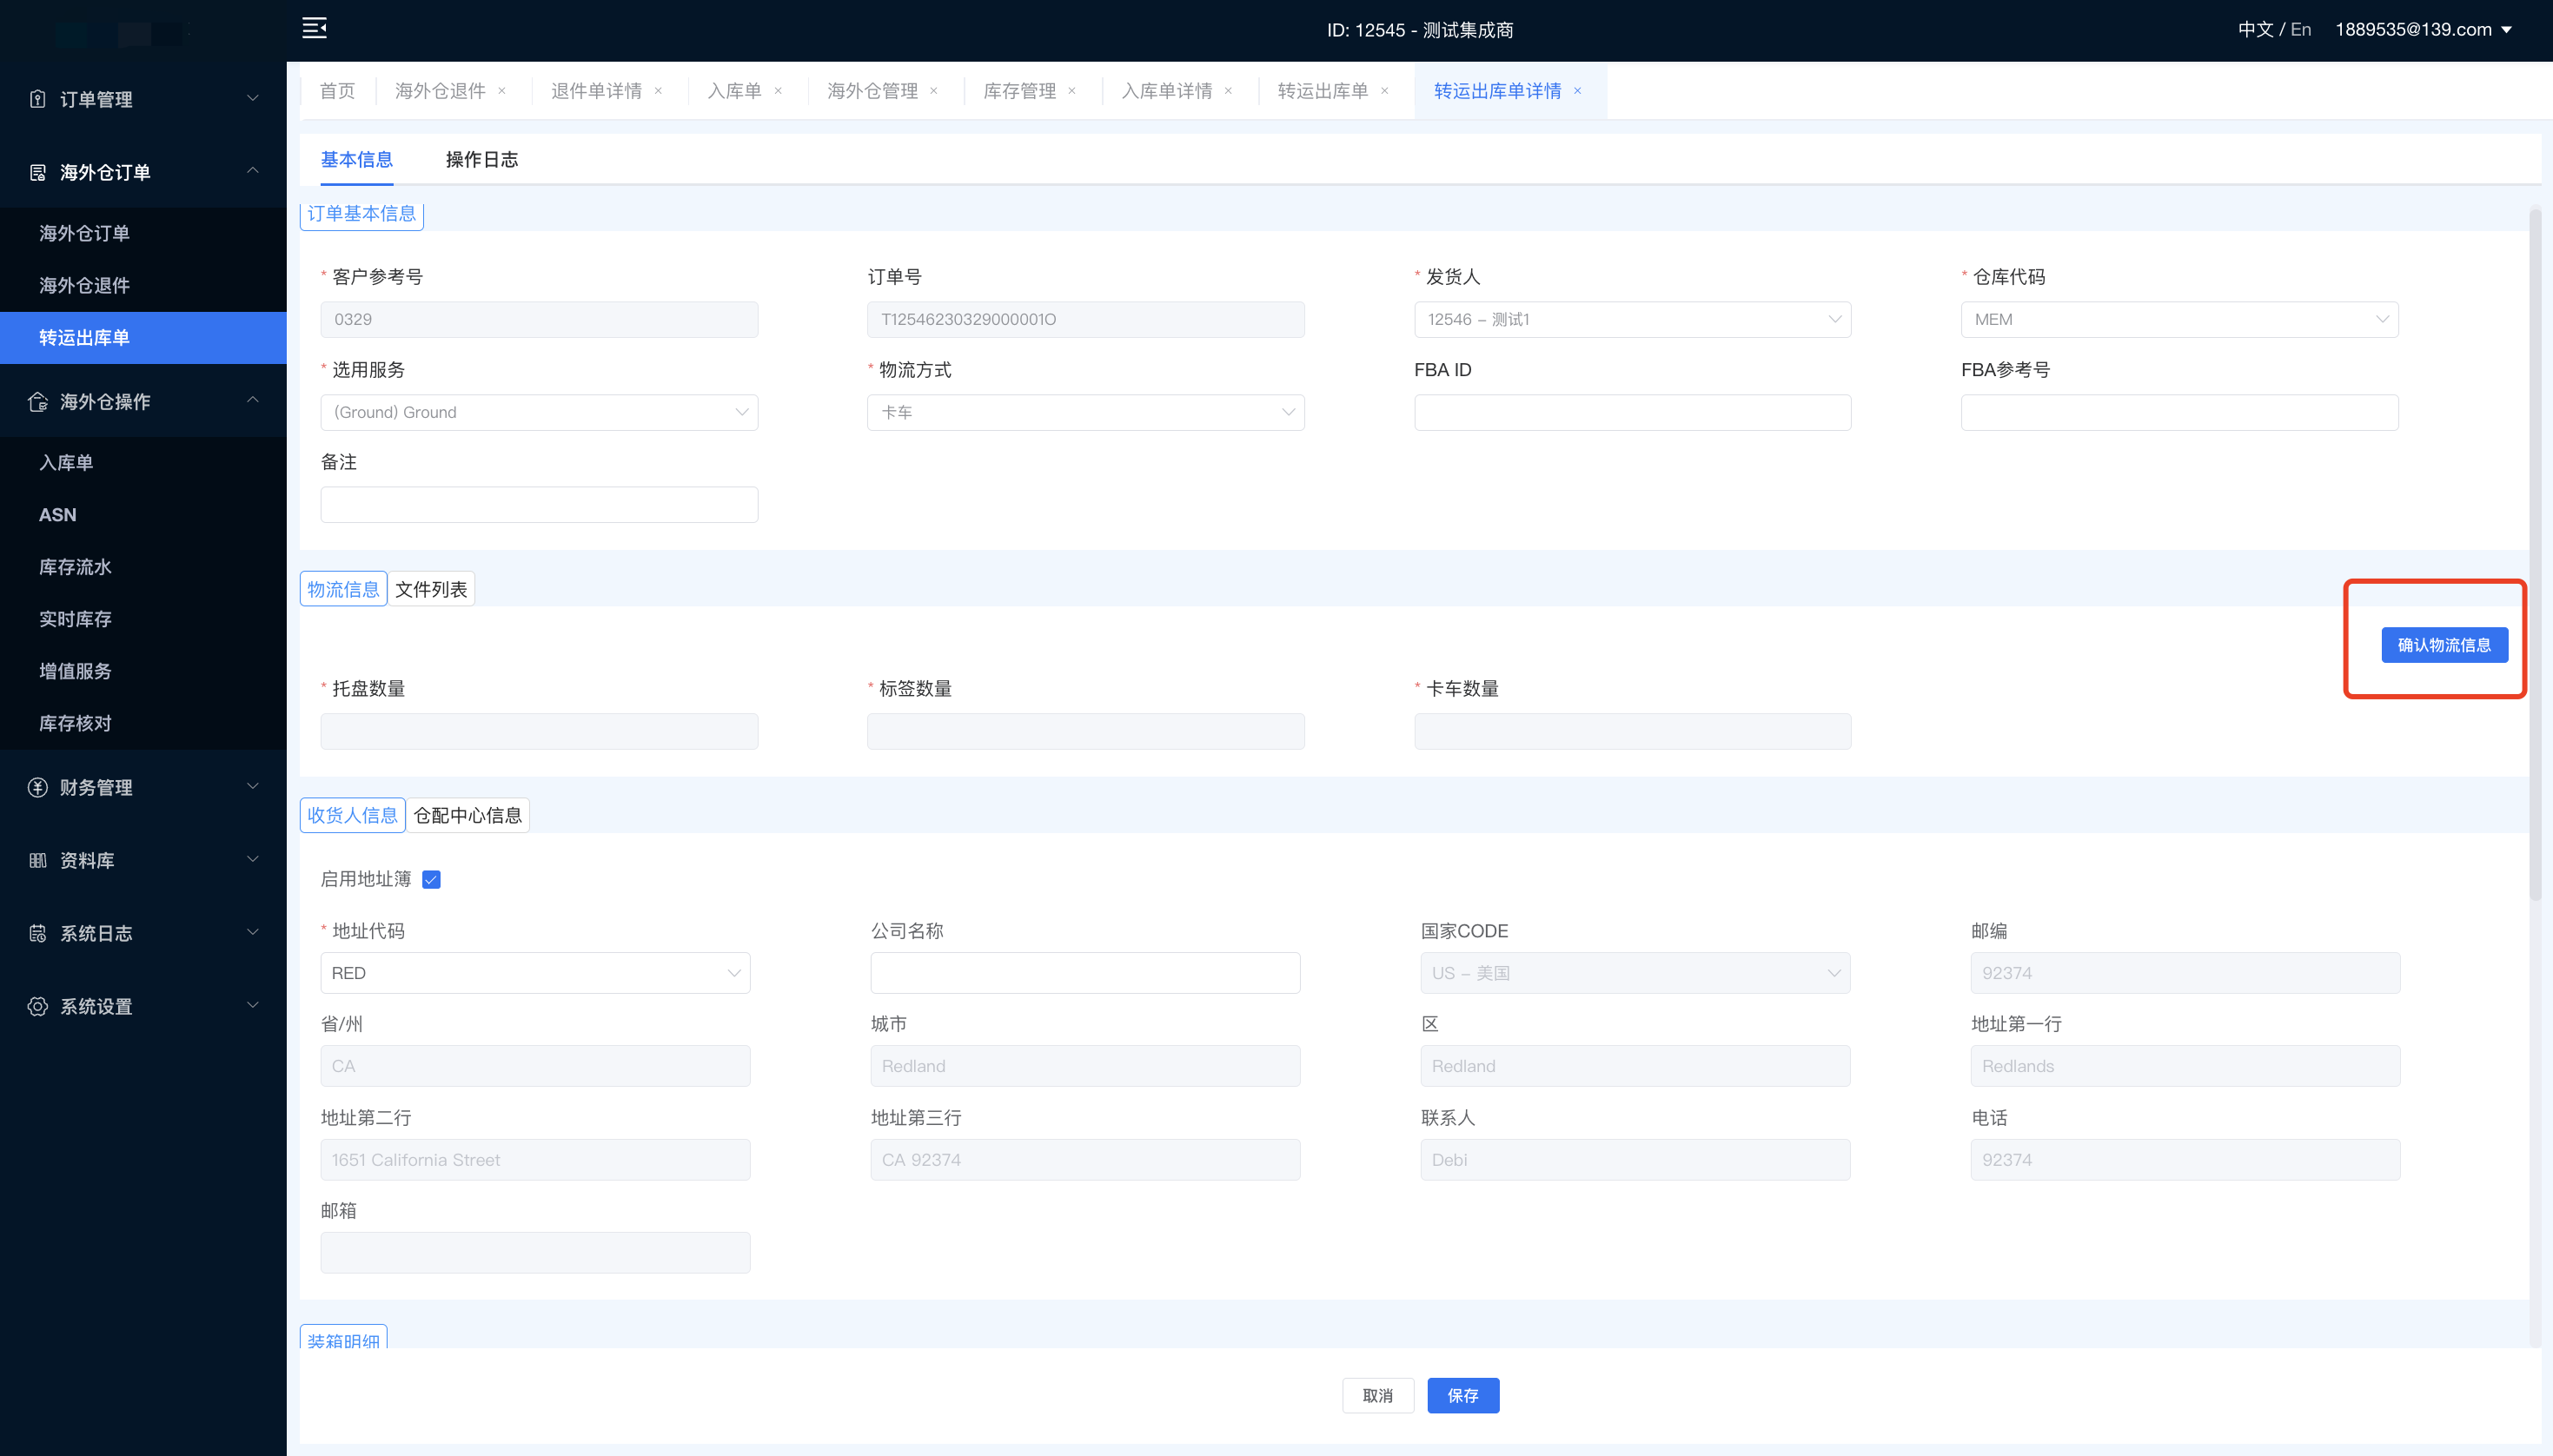Image resolution: width=2553 pixels, height=1456 pixels.
Task: Open the 选用服务 Ground dropdown
Action: [x=539, y=412]
